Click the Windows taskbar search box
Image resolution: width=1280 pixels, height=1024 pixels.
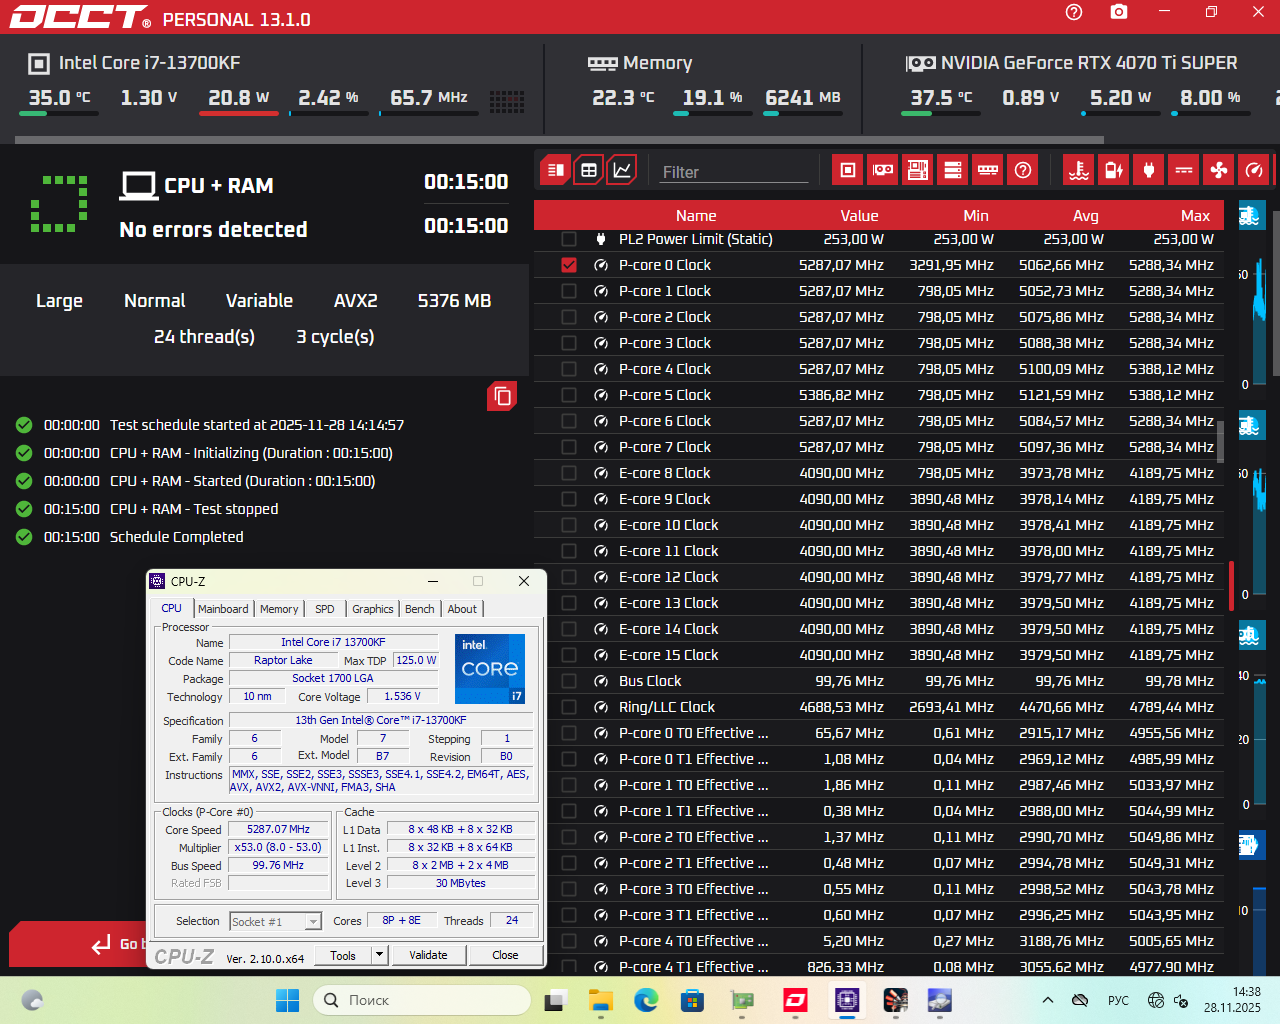422,1000
